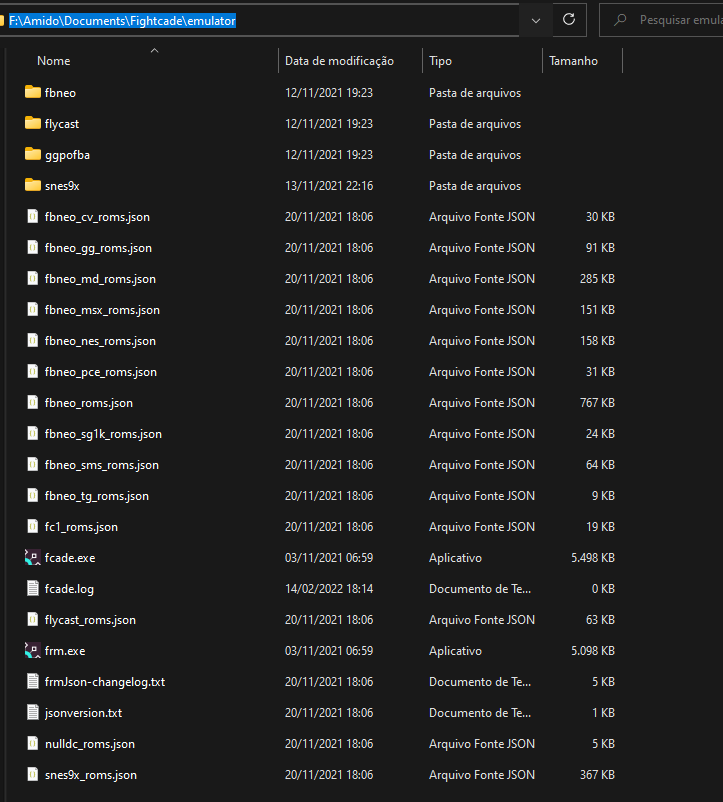
Task: Sort by the Tamanho column header
Action: (573, 61)
